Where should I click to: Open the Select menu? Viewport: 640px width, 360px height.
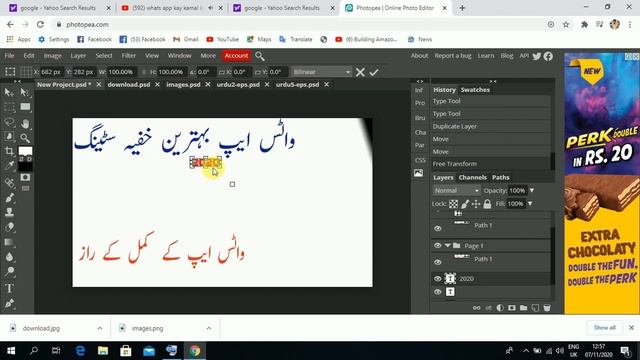[104, 56]
